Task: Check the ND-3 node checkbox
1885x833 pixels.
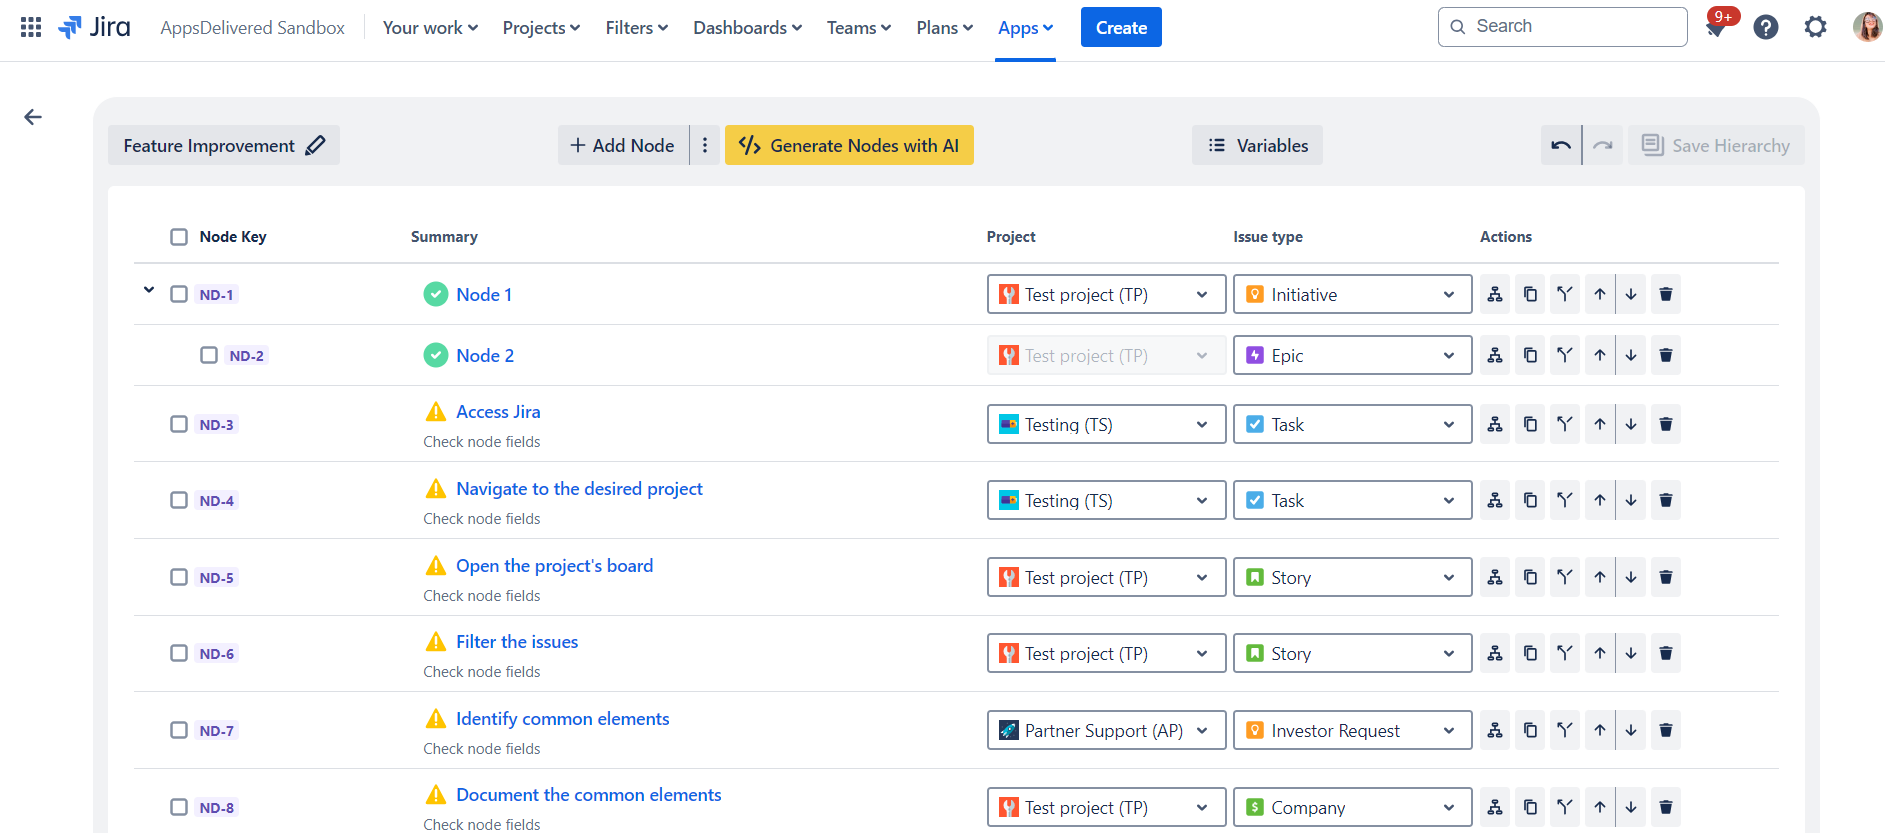Action: [179, 424]
